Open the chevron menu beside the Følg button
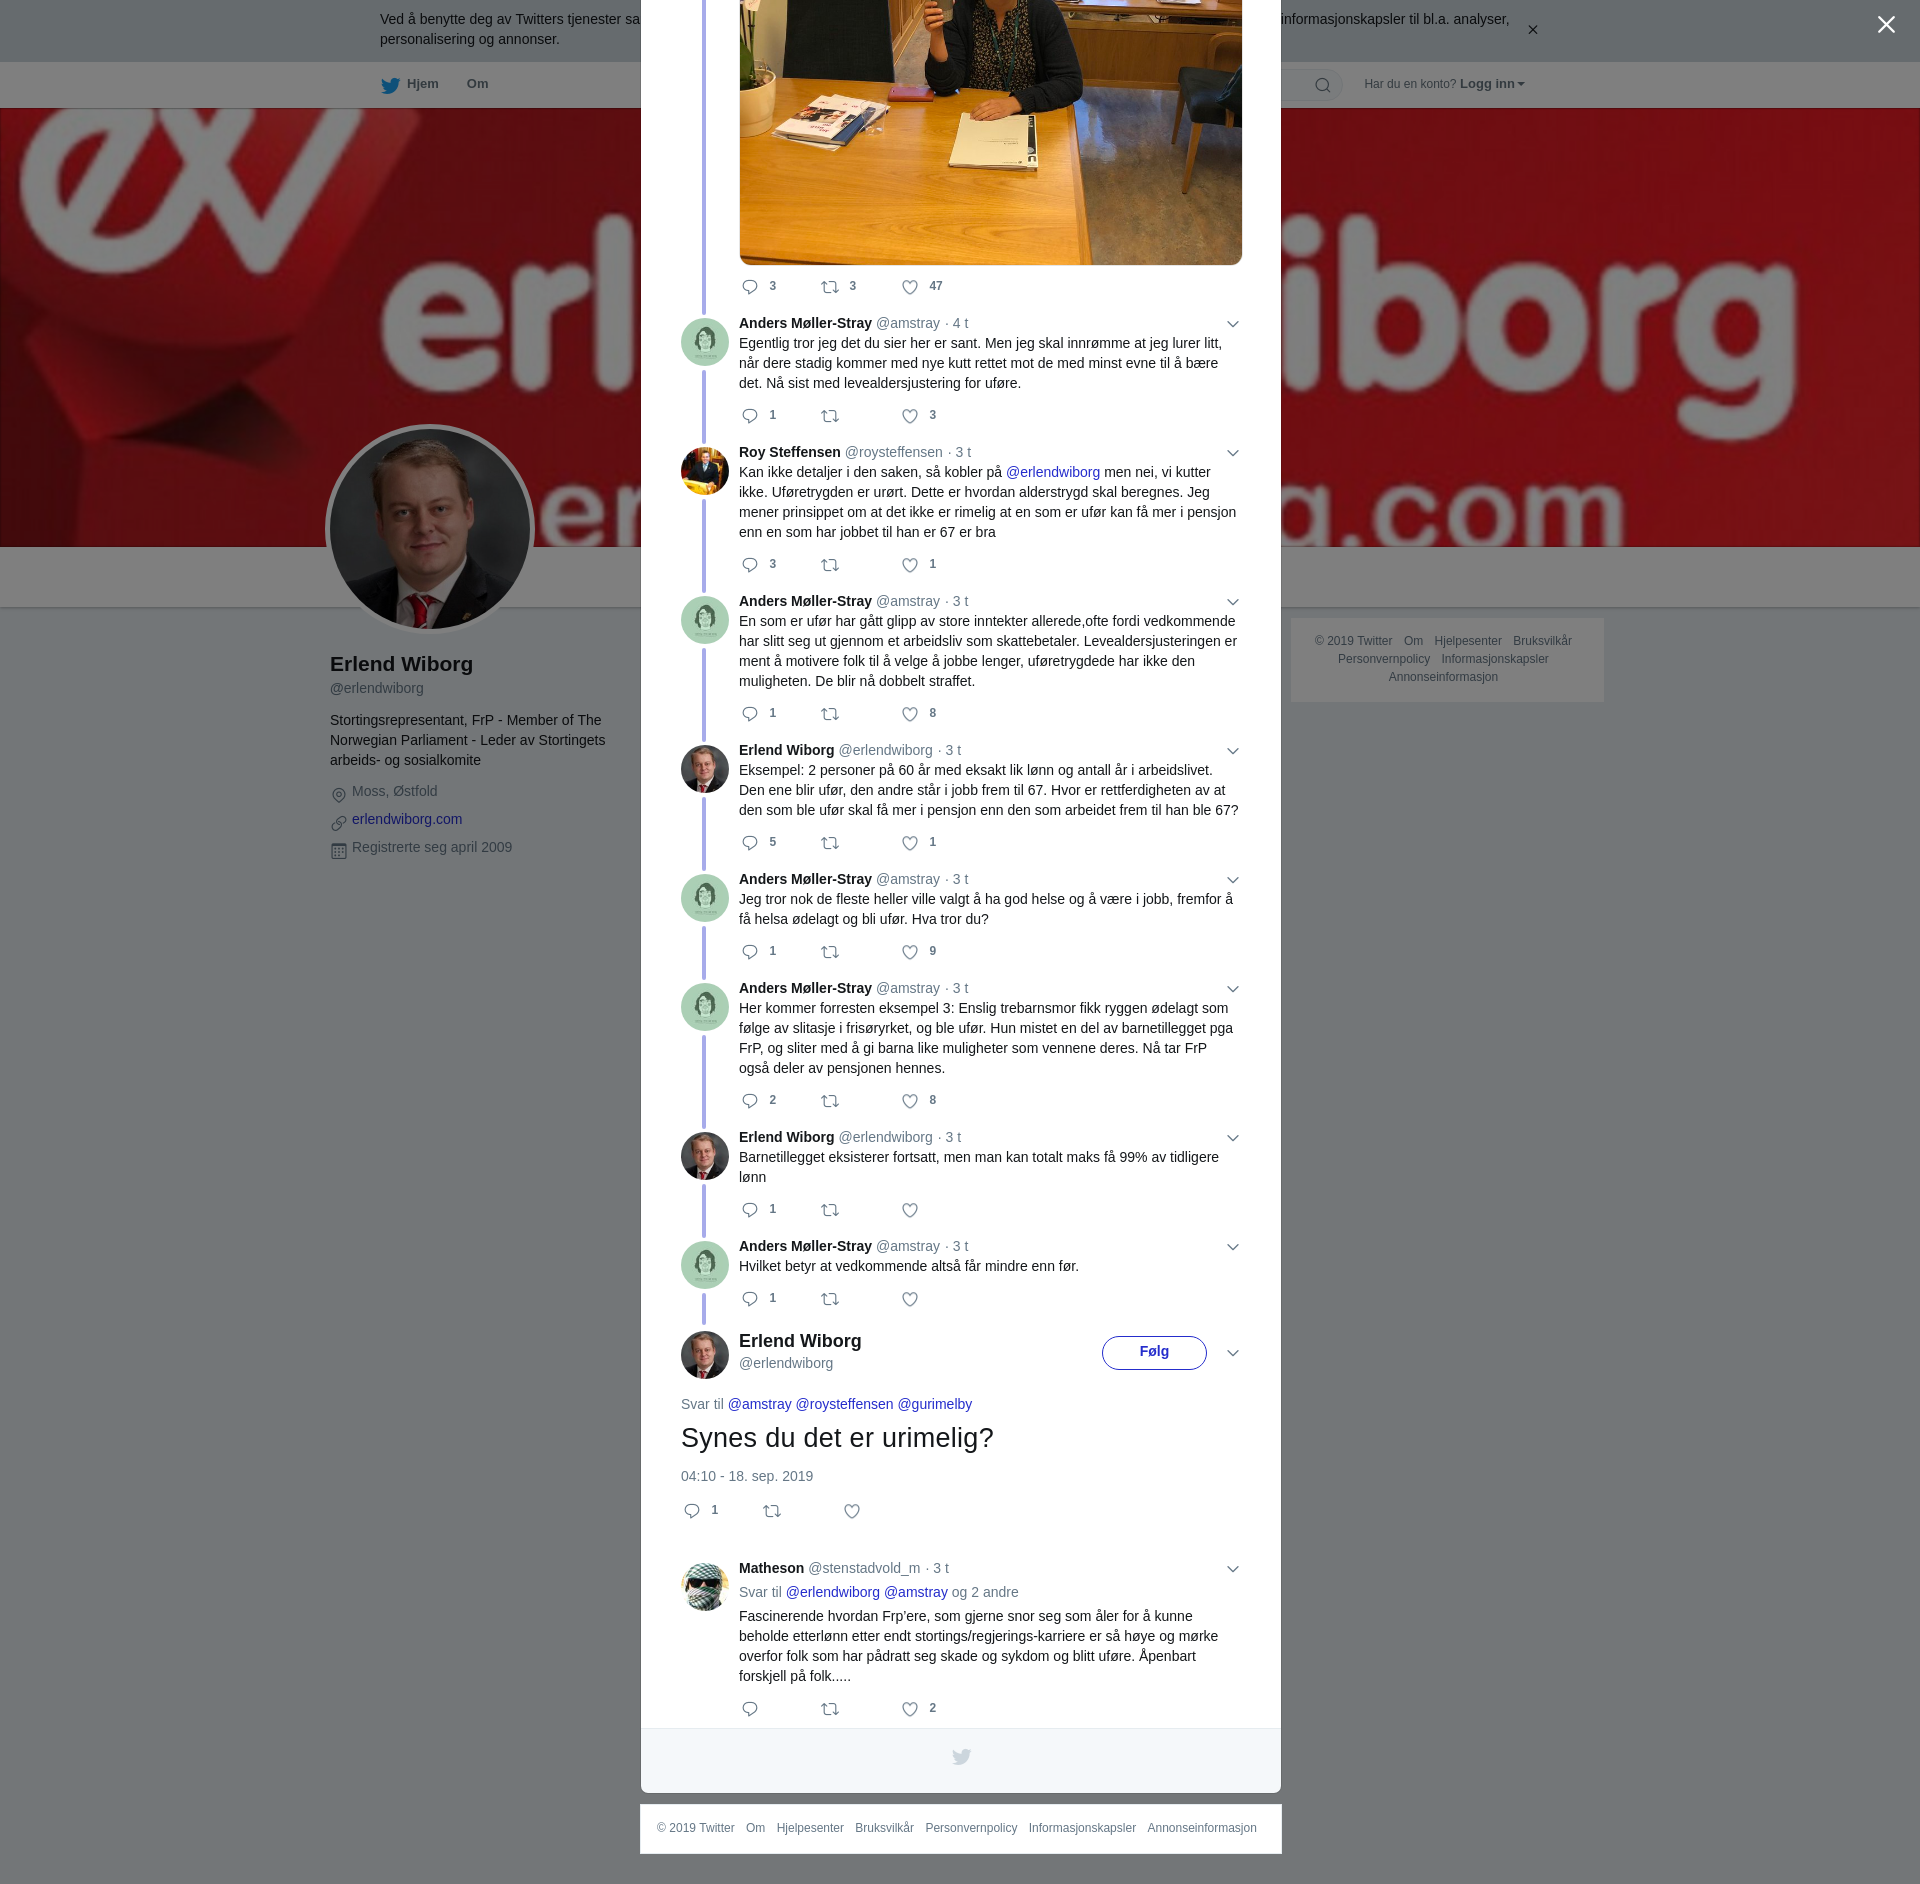 click(1233, 1353)
